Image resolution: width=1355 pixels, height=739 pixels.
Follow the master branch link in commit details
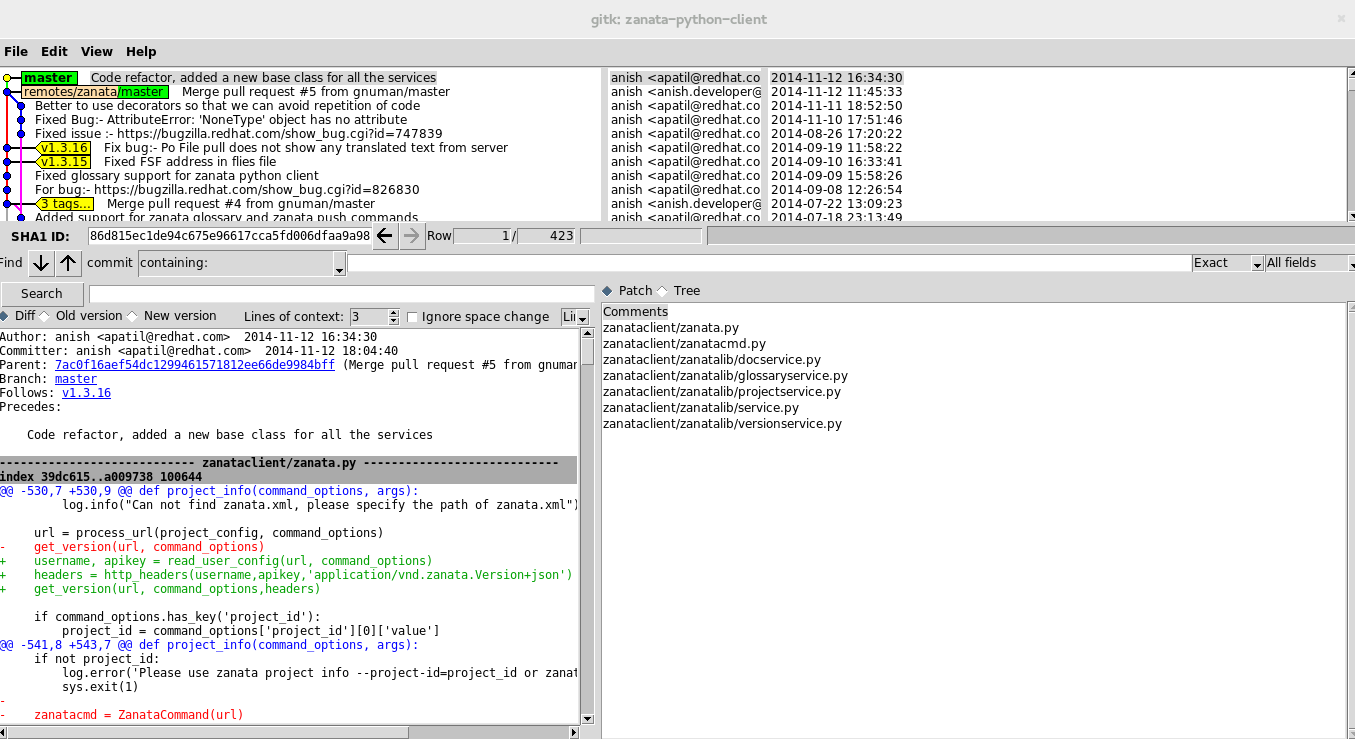[76, 379]
